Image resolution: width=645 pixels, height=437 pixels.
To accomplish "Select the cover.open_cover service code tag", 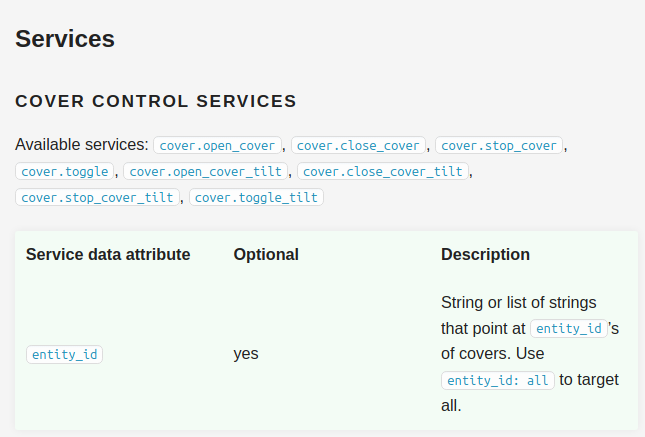I will (x=217, y=146).
